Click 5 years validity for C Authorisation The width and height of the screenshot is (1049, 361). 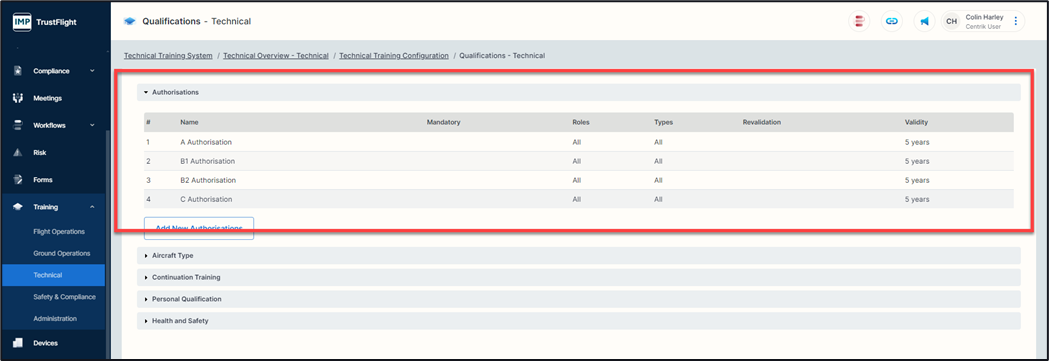point(917,199)
